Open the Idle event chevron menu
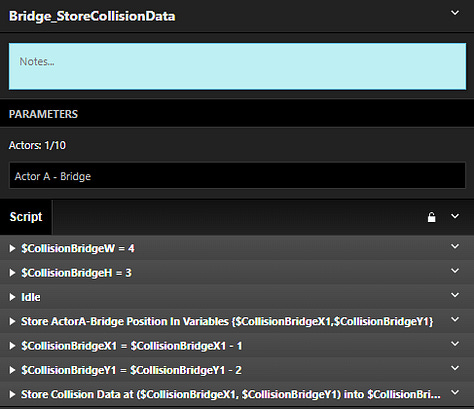Viewport: 474px width, 409px height. tap(455, 295)
